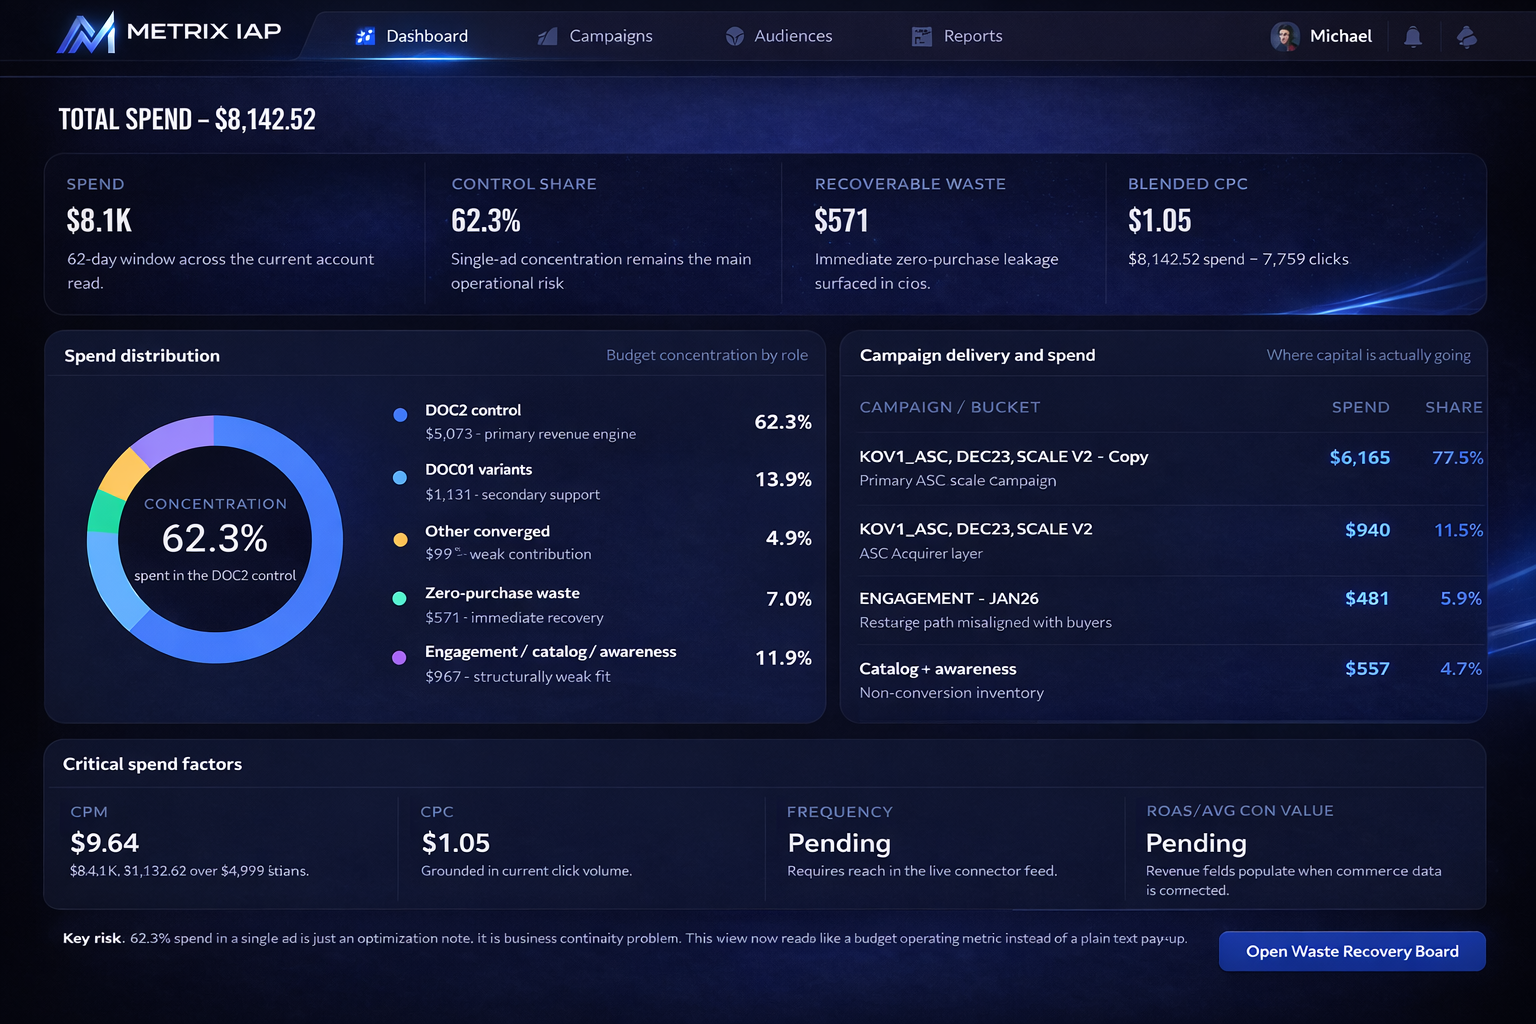Open the notifications bell
The width and height of the screenshot is (1536, 1024).
[1412, 36]
